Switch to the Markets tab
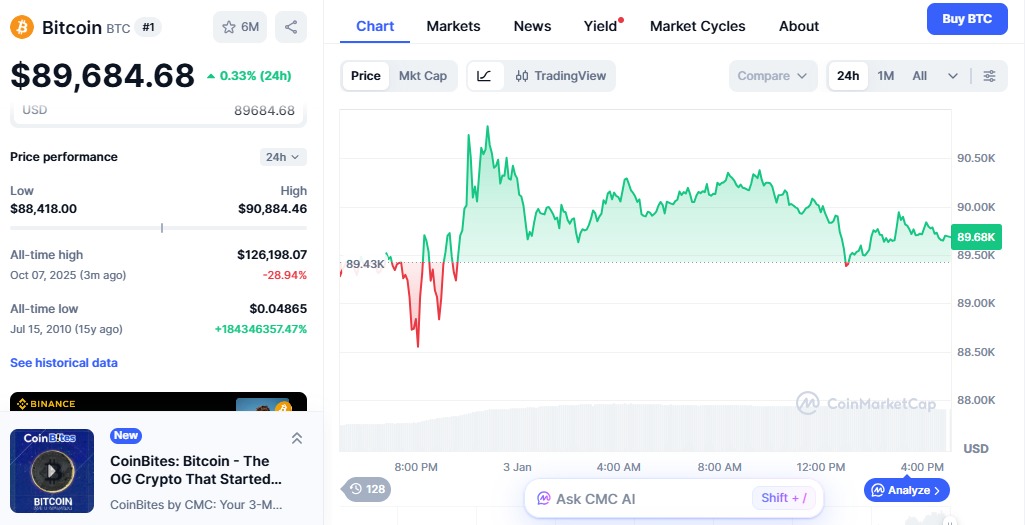Screen dimensions: 1025x525 point(453,26)
